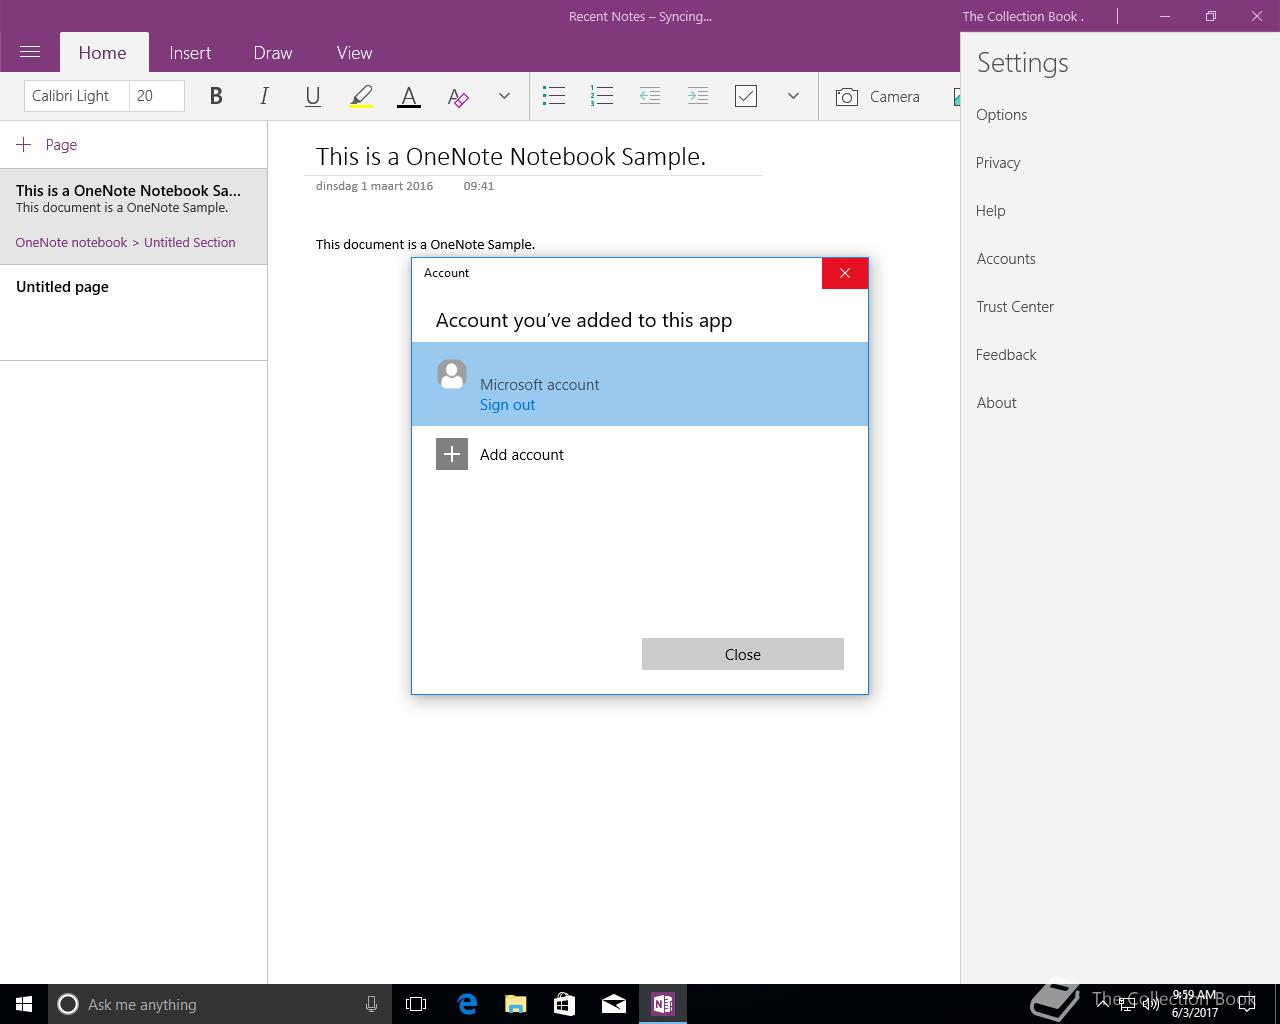Switch to the Insert tab
Screen dimensions: 1280x1024
(x=190, y=53)
